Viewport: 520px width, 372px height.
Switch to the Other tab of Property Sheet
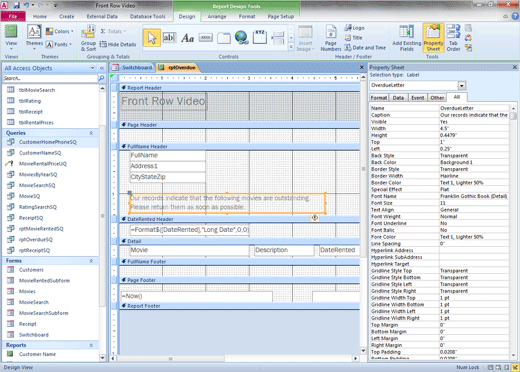(437, 98)
